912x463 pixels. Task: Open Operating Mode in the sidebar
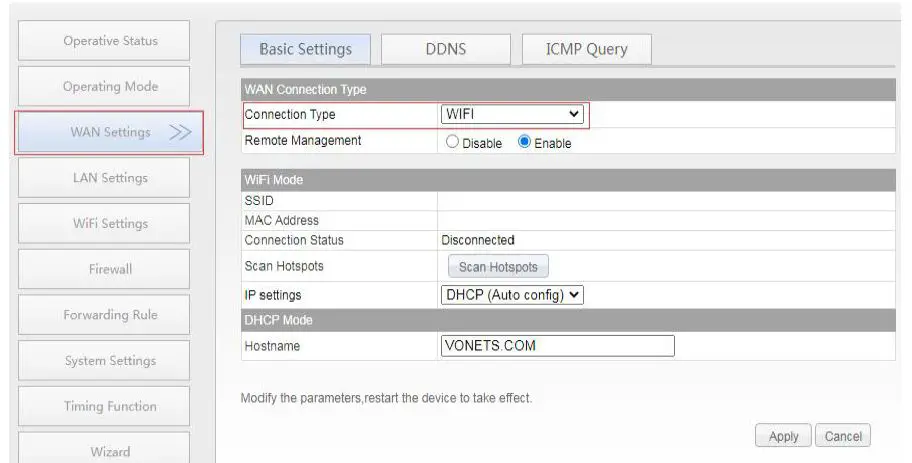tap(110, 87)
